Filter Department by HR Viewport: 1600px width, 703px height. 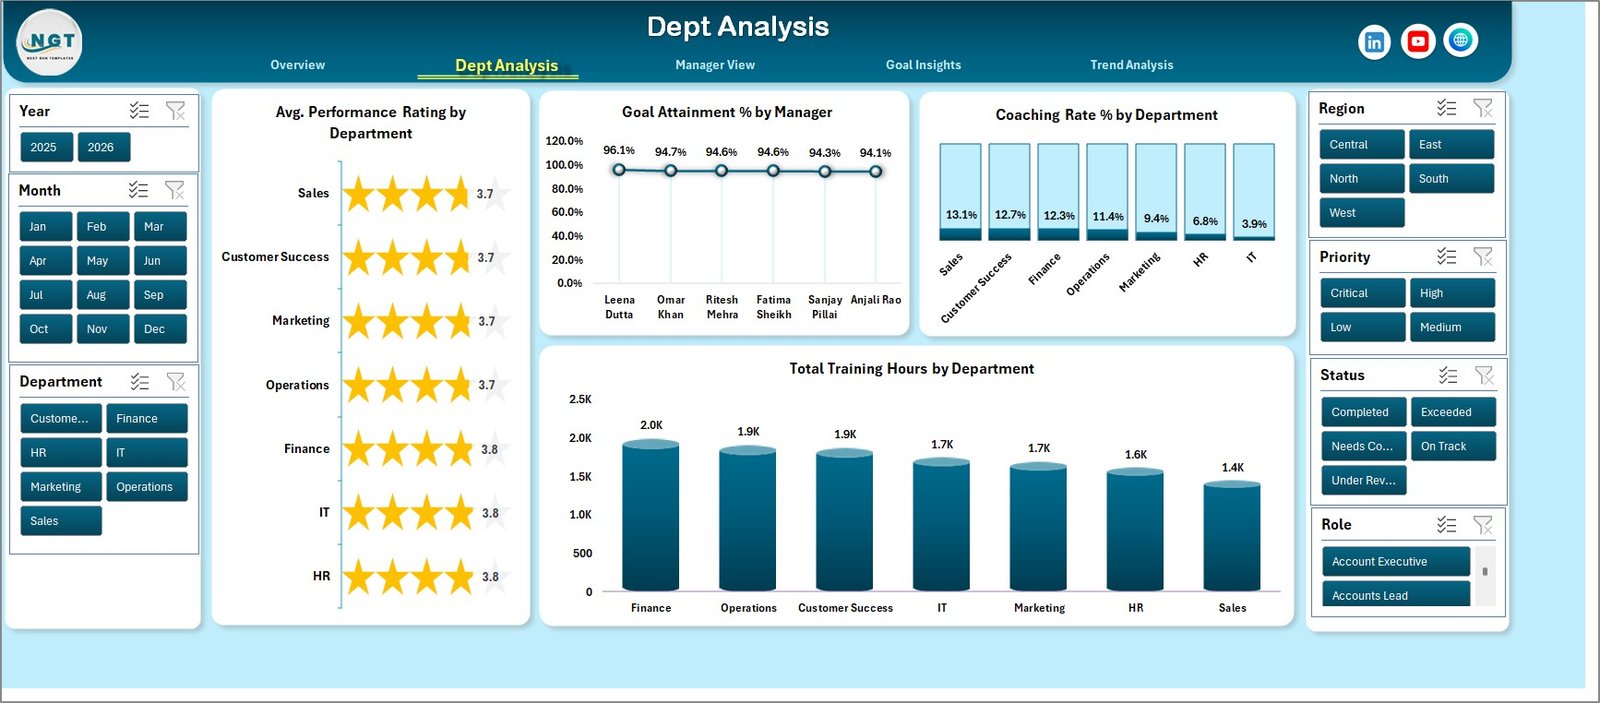tap(60, 453)
